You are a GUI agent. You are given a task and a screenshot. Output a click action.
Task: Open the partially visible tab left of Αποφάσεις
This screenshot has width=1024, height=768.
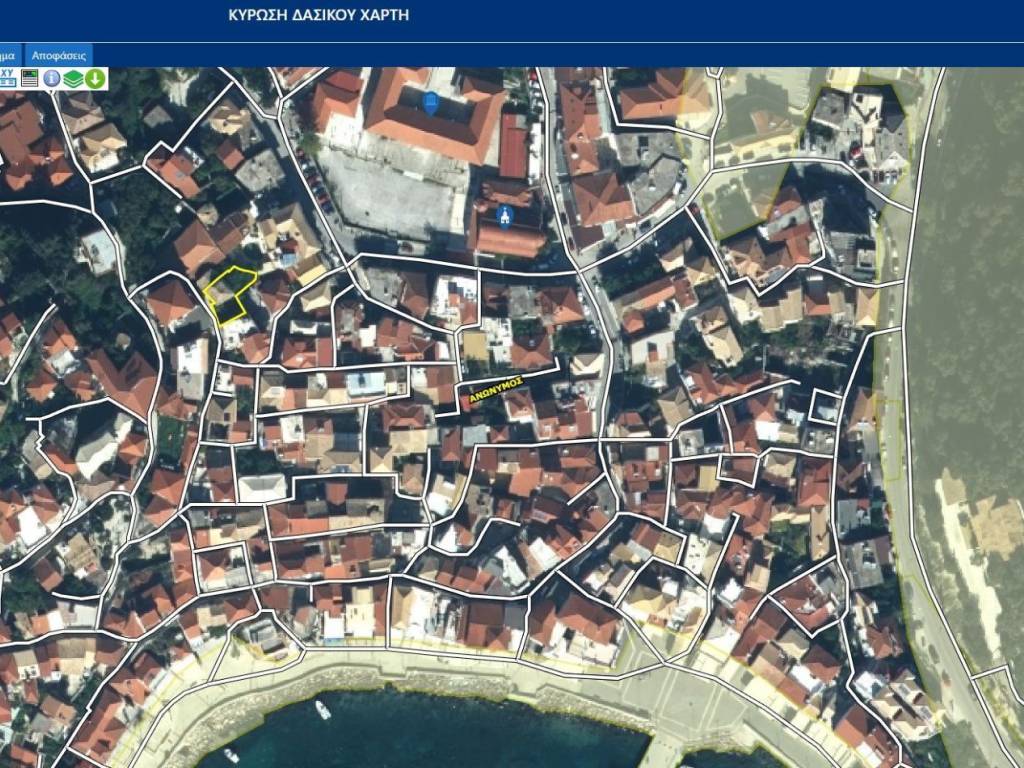coord(8,55)
